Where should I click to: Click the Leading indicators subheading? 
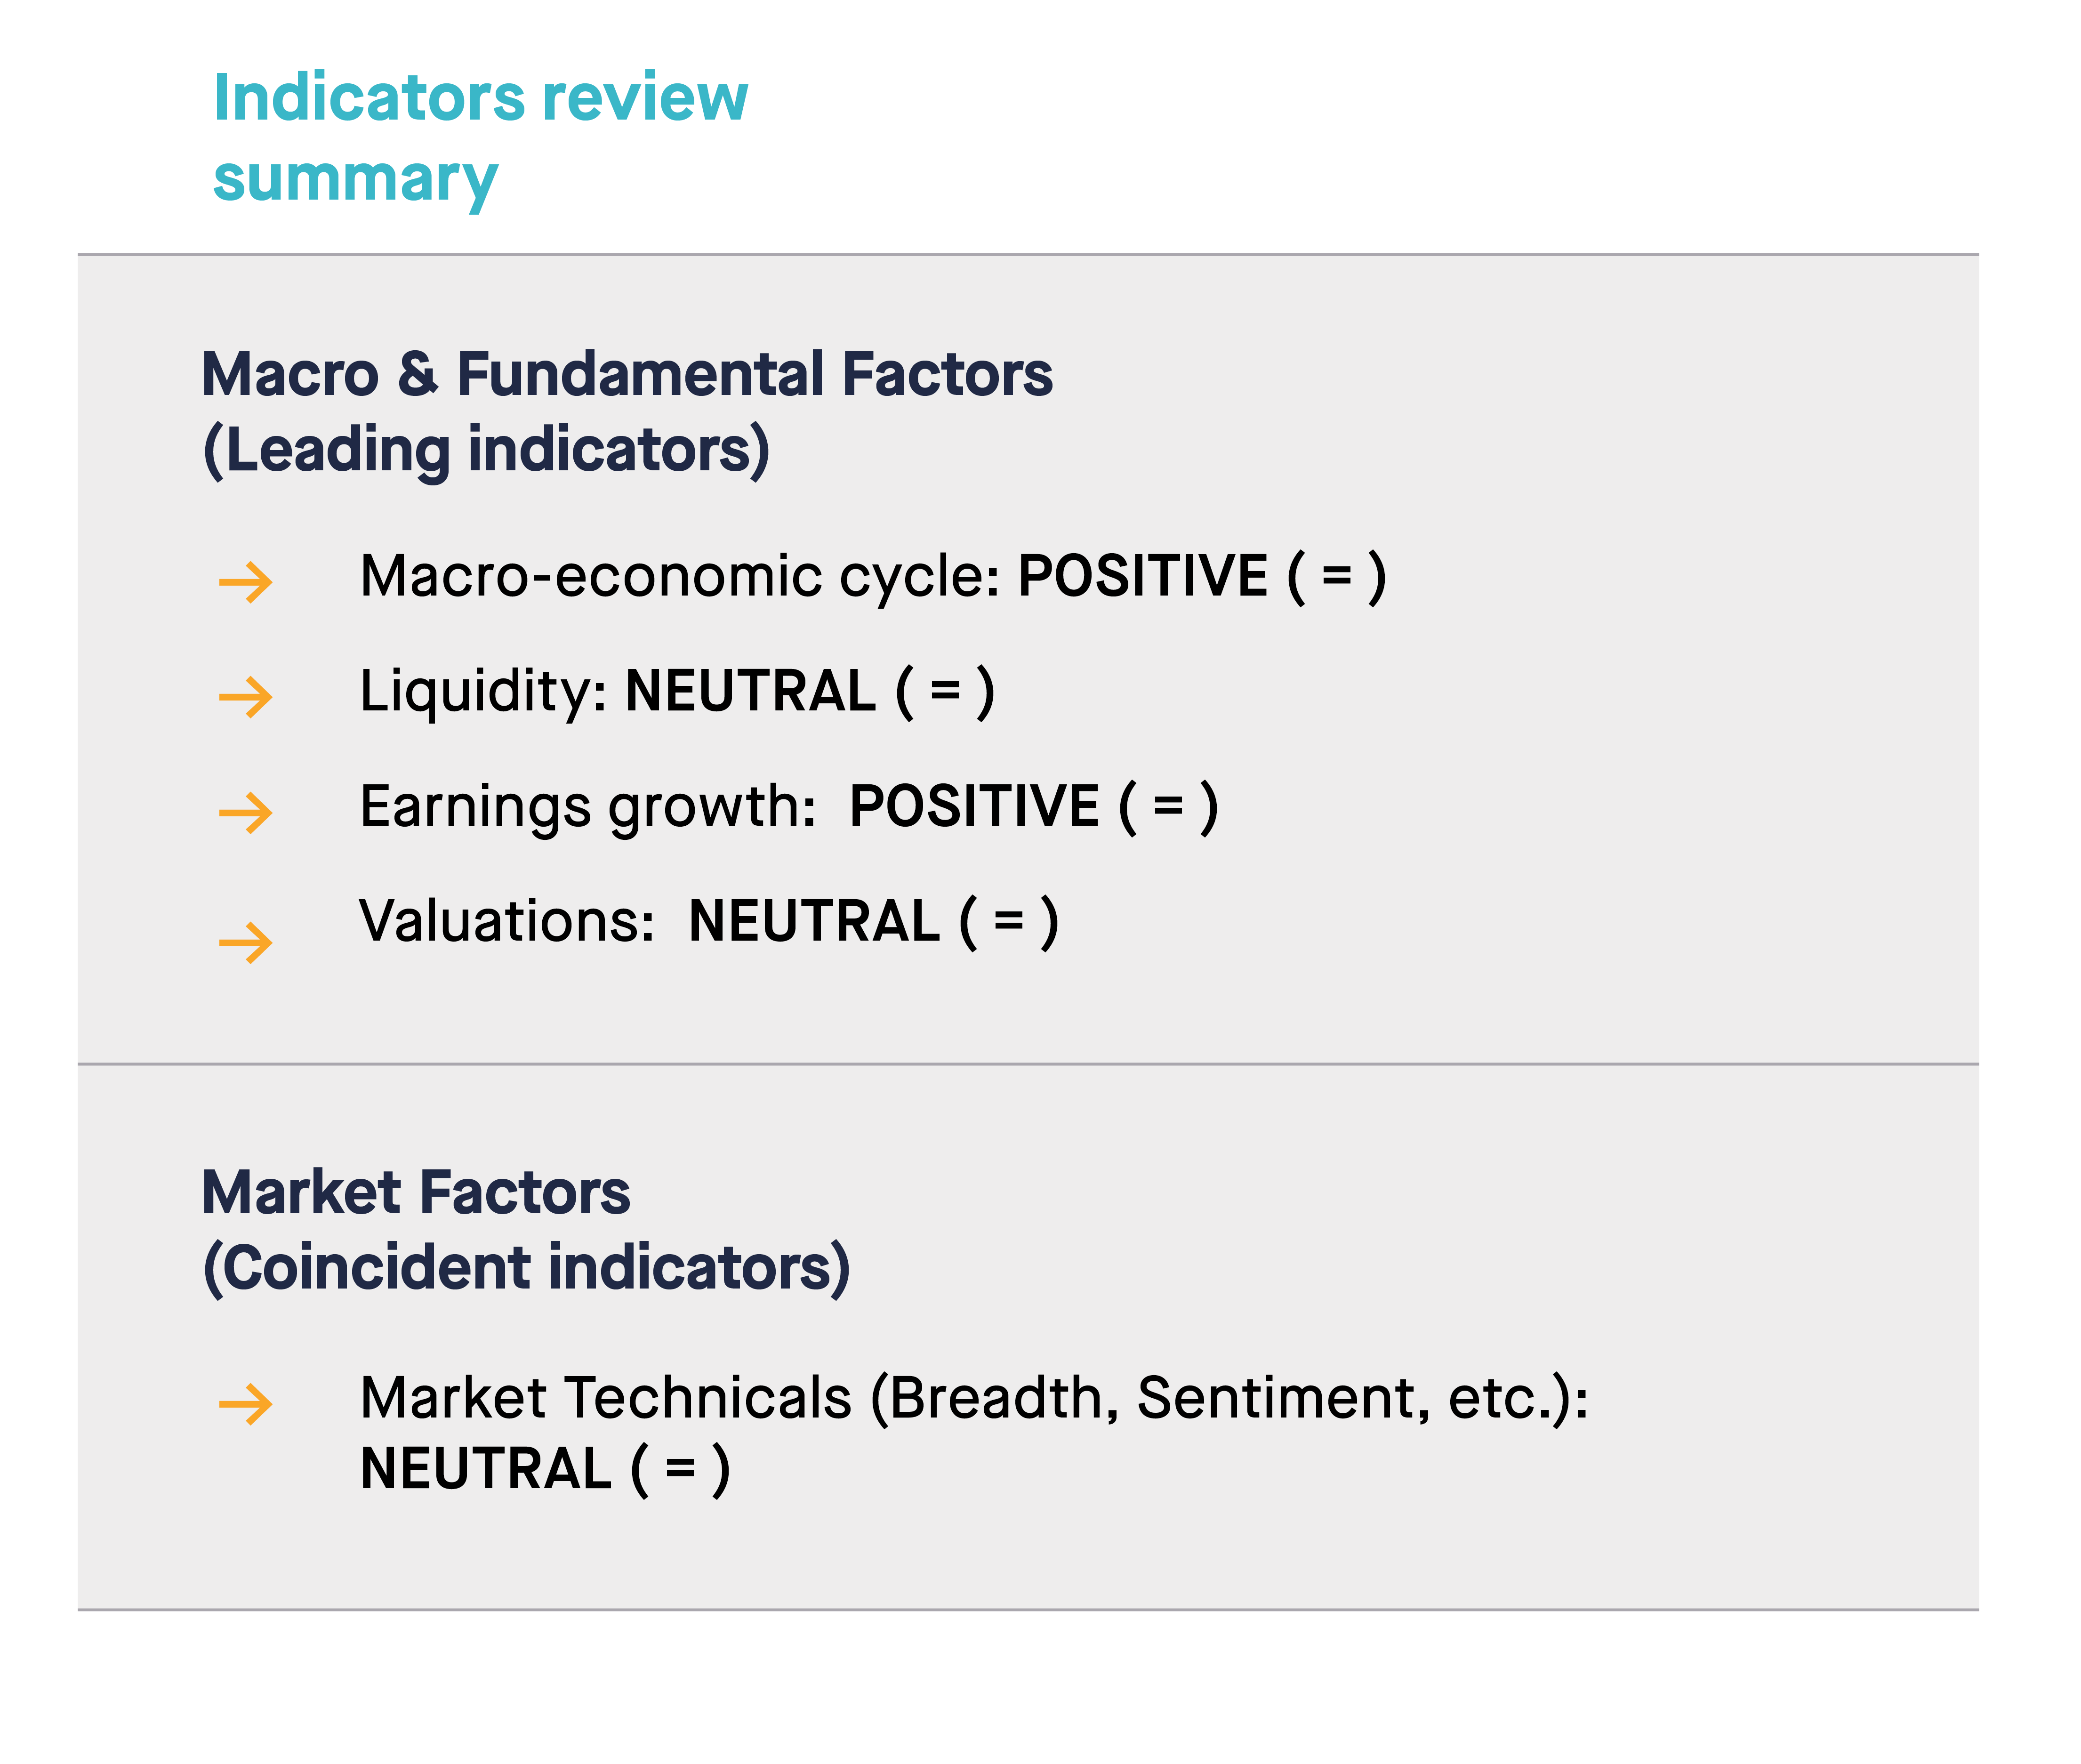pos(486,451)
